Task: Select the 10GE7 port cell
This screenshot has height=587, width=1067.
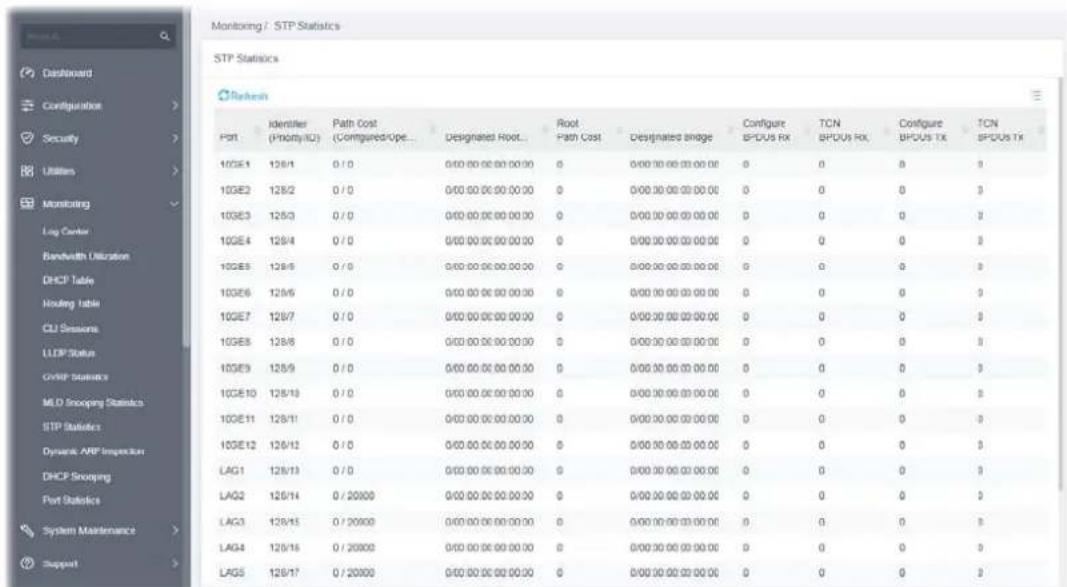Action: 235,317
